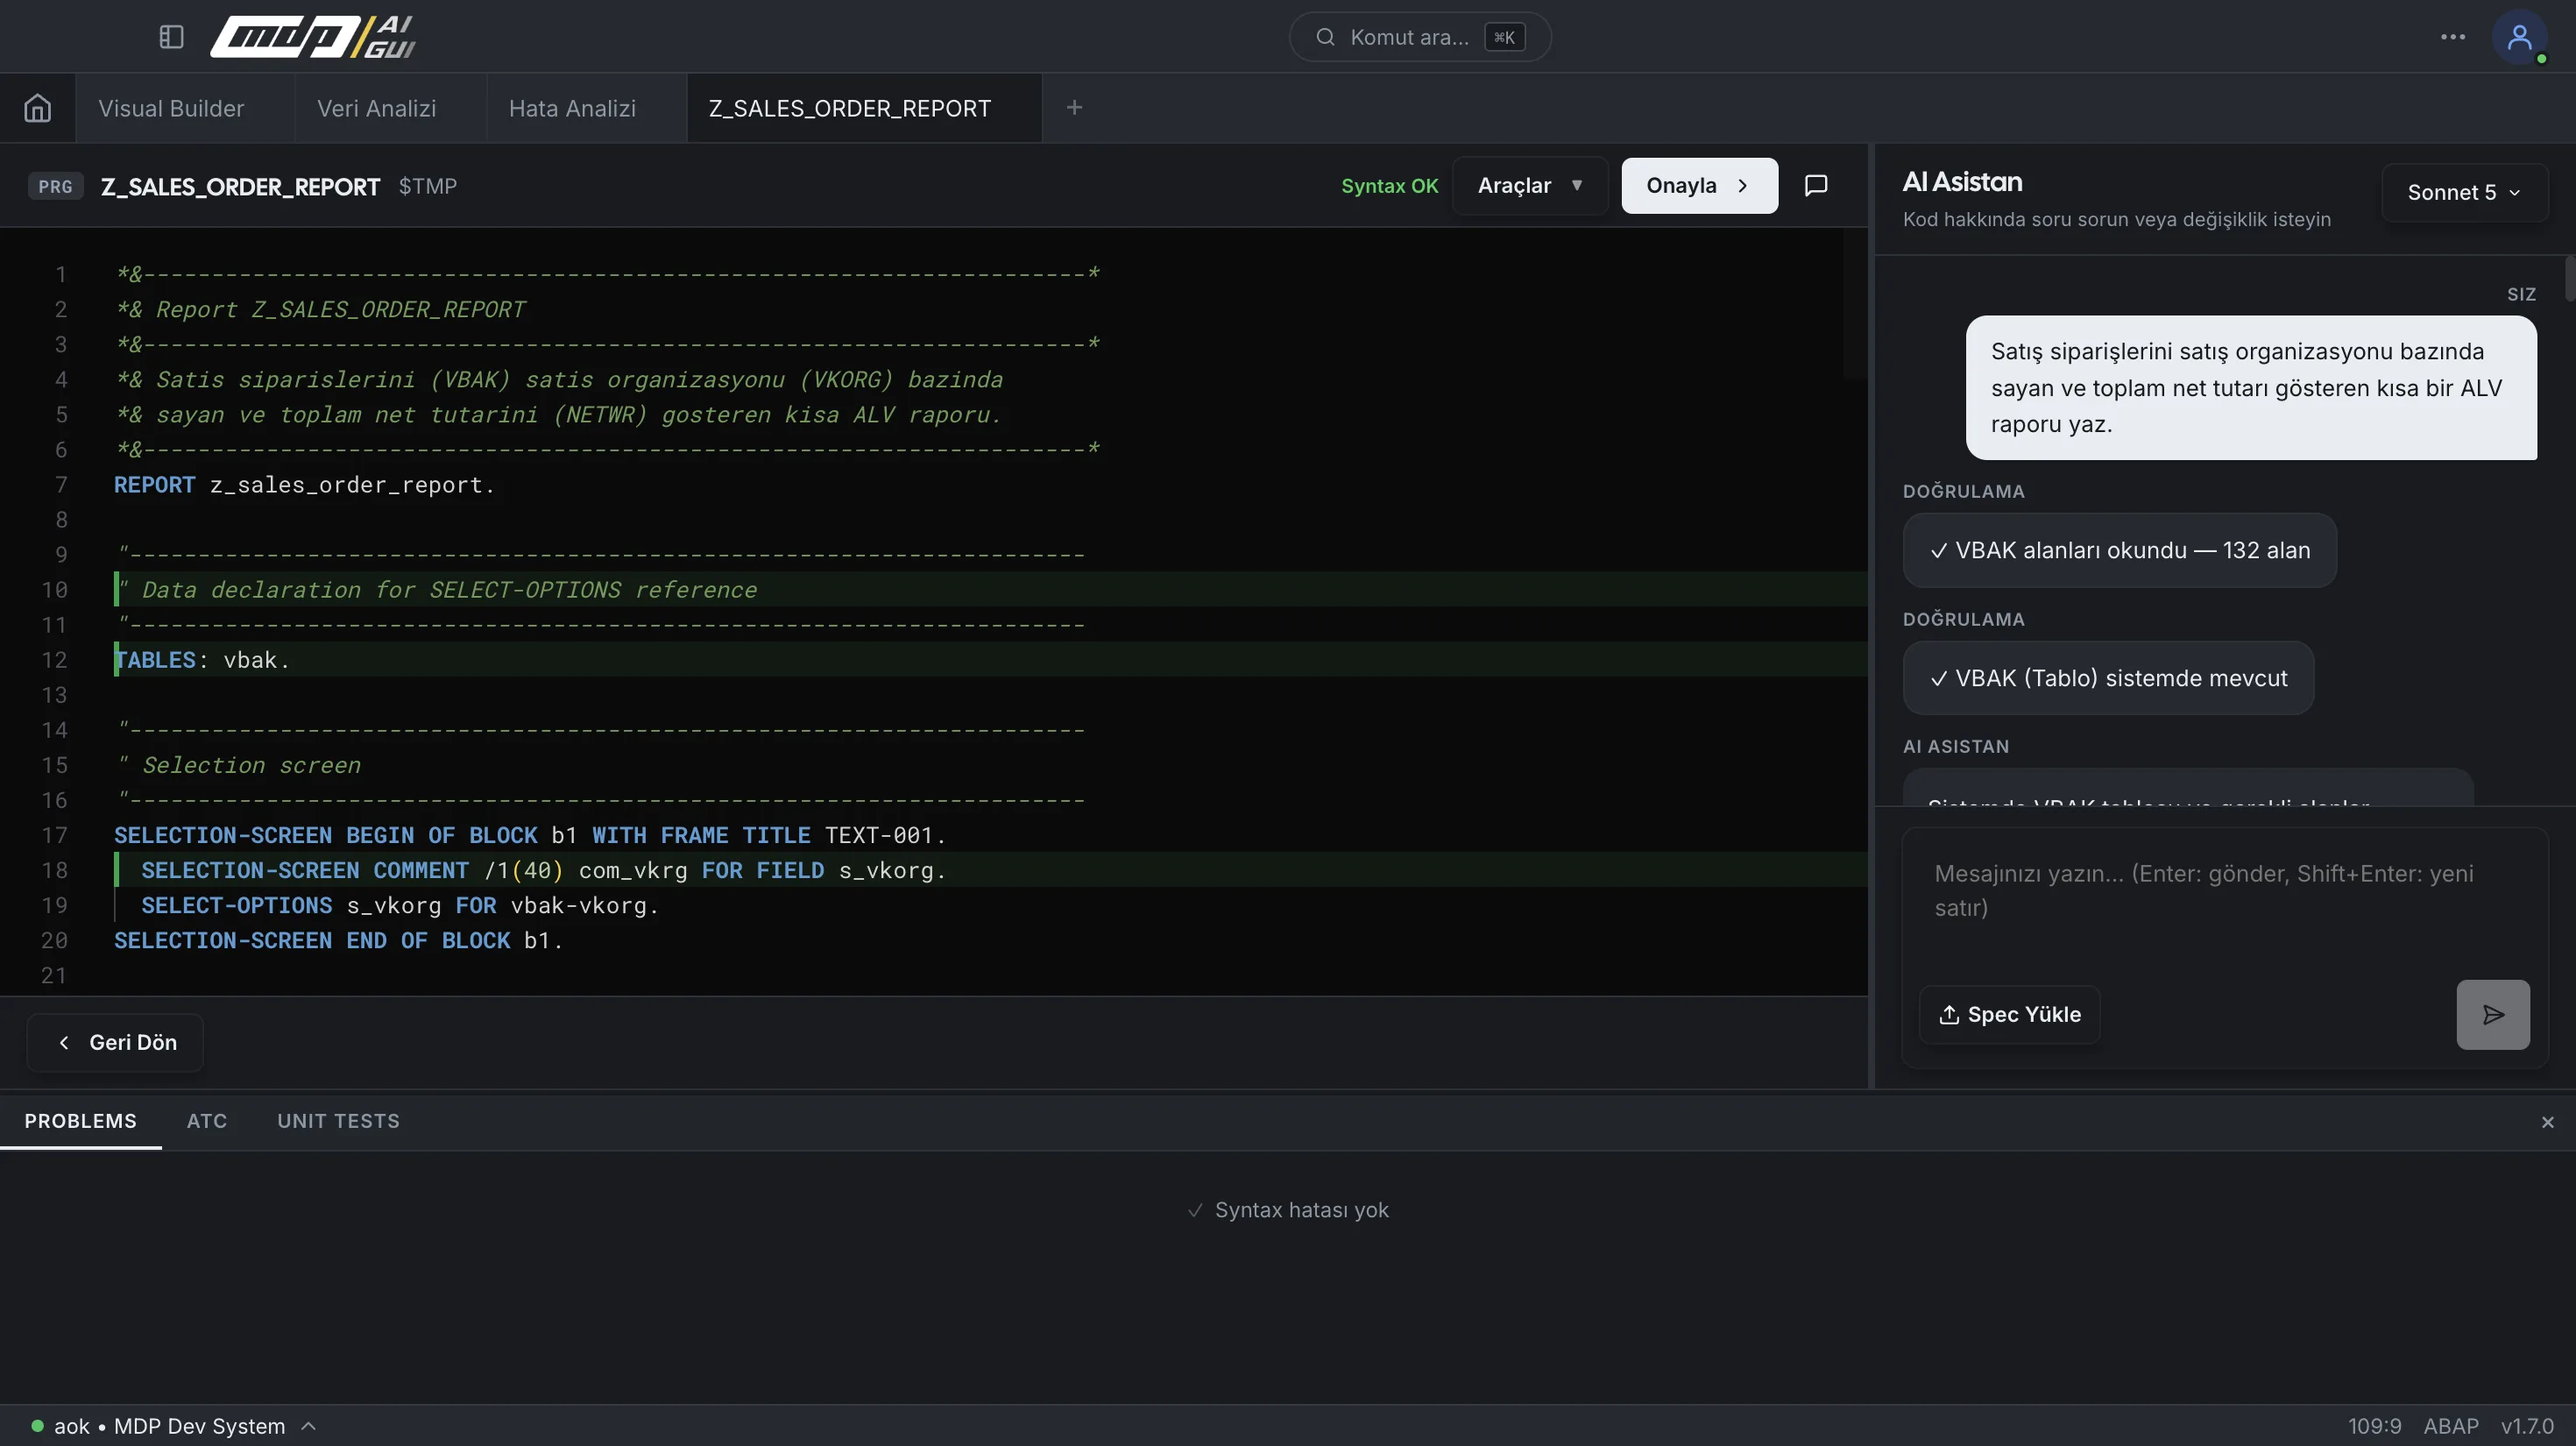This screenshot has height=1446, width=2576.
Task: Click line 20 SELECTION-SCREEN END OF BLOCK
Action: [338, 940]
